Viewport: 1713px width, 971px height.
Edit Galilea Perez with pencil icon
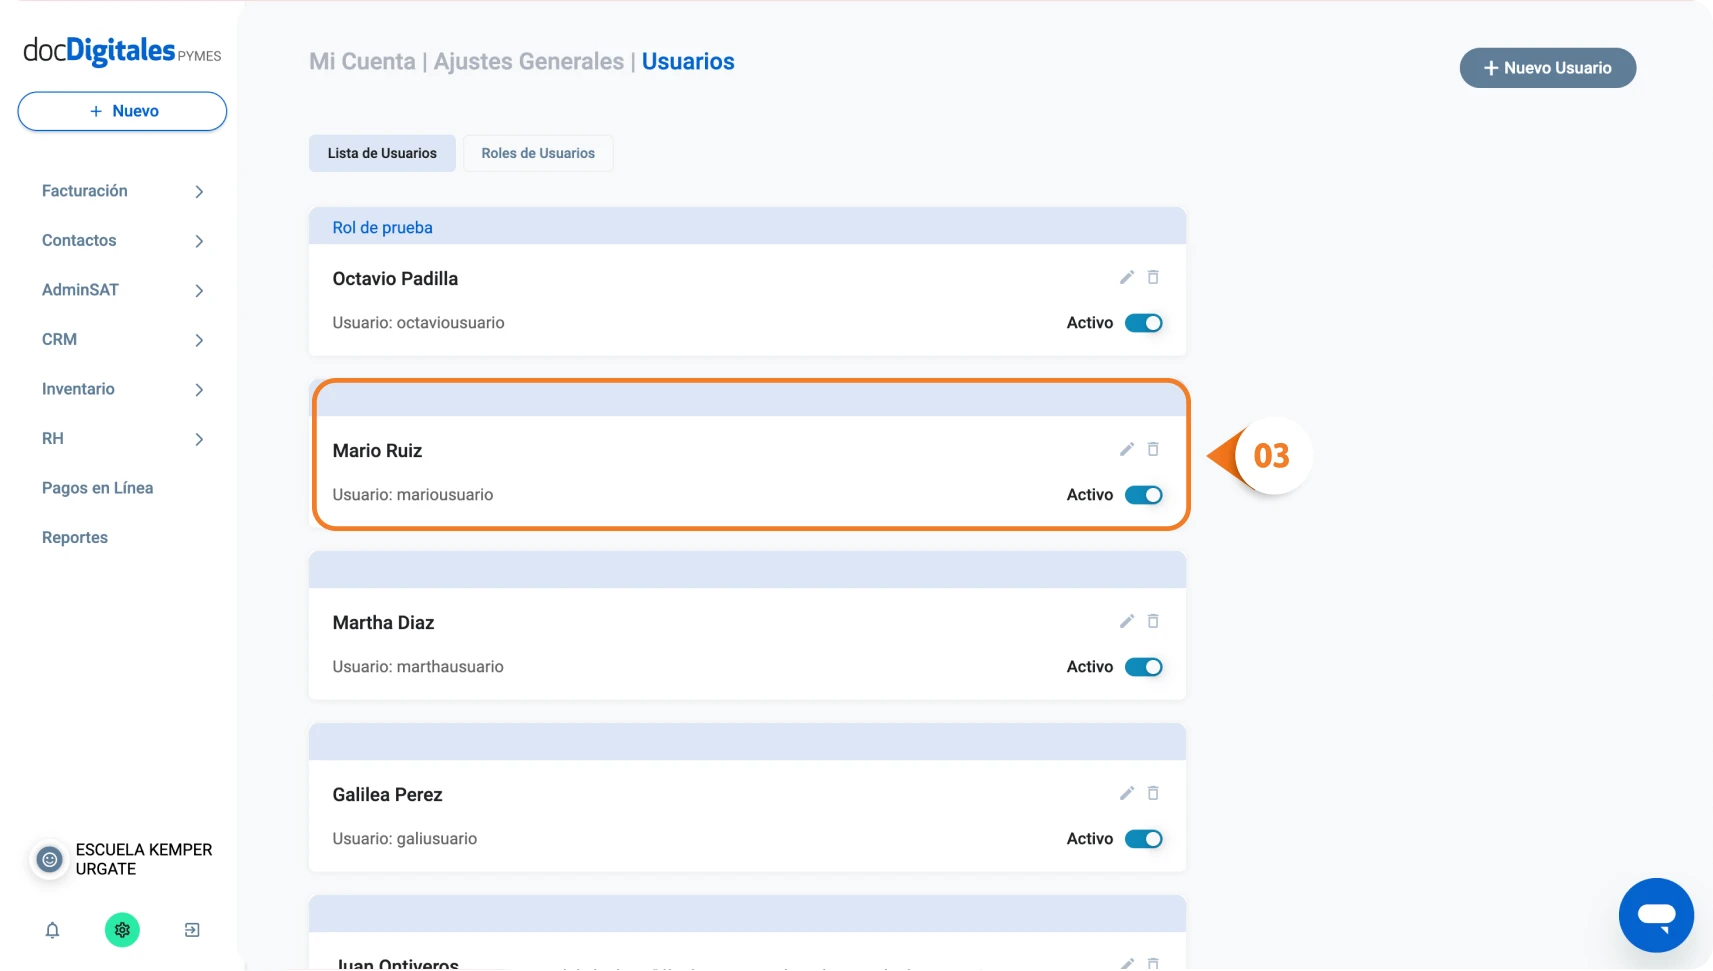pos(1127,793)
